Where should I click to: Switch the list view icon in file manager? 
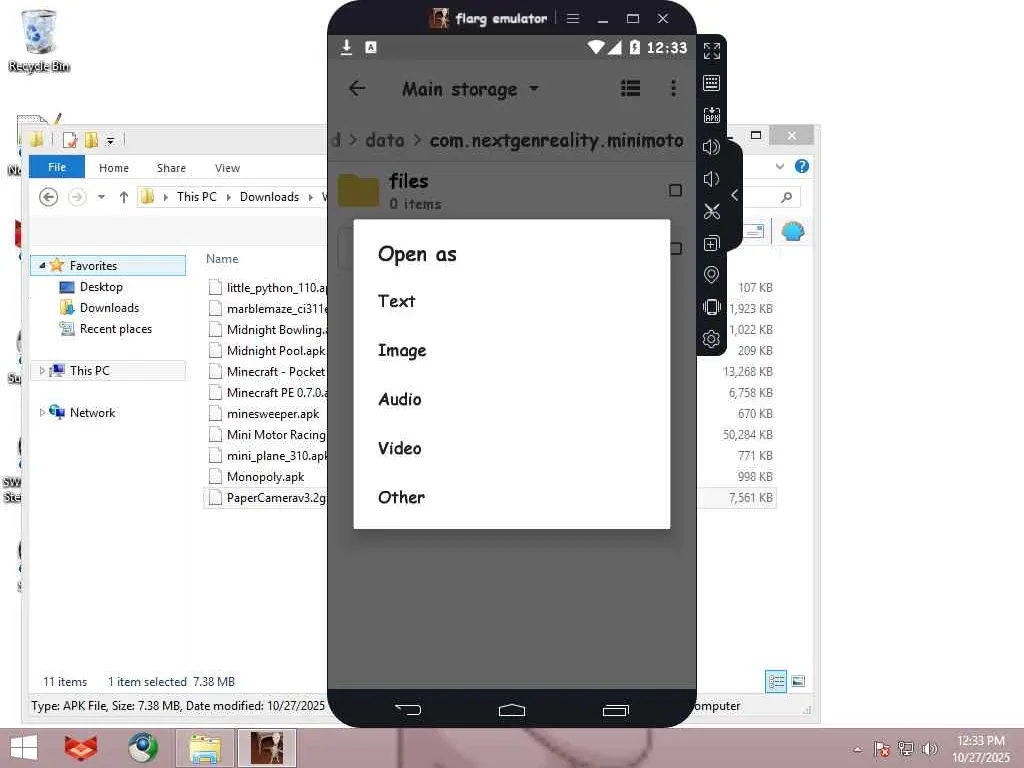[x=630, y=88]
